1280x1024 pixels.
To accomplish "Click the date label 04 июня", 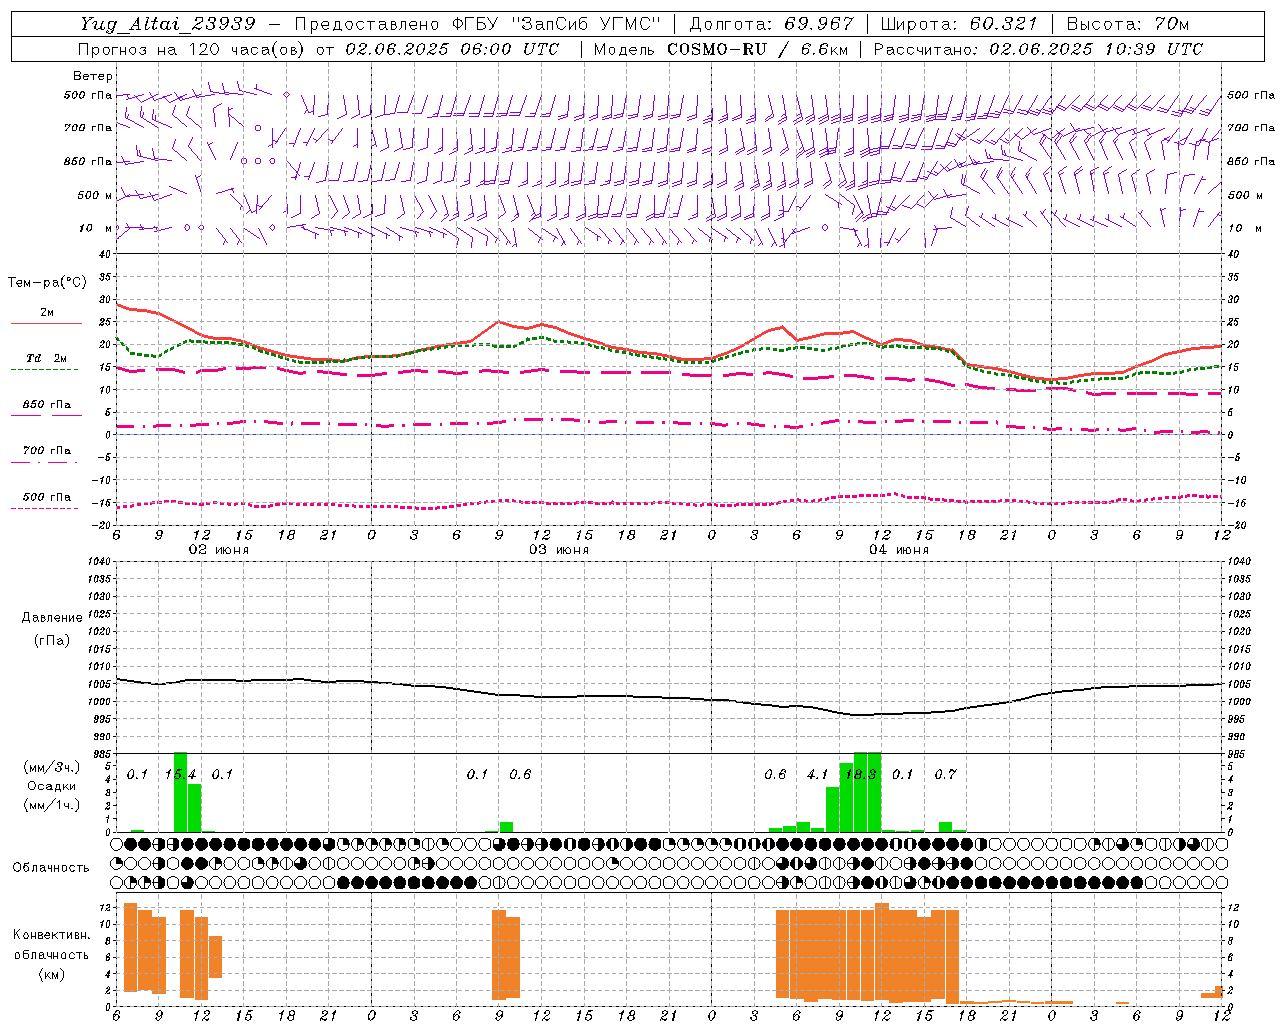I will pos(899,550).
